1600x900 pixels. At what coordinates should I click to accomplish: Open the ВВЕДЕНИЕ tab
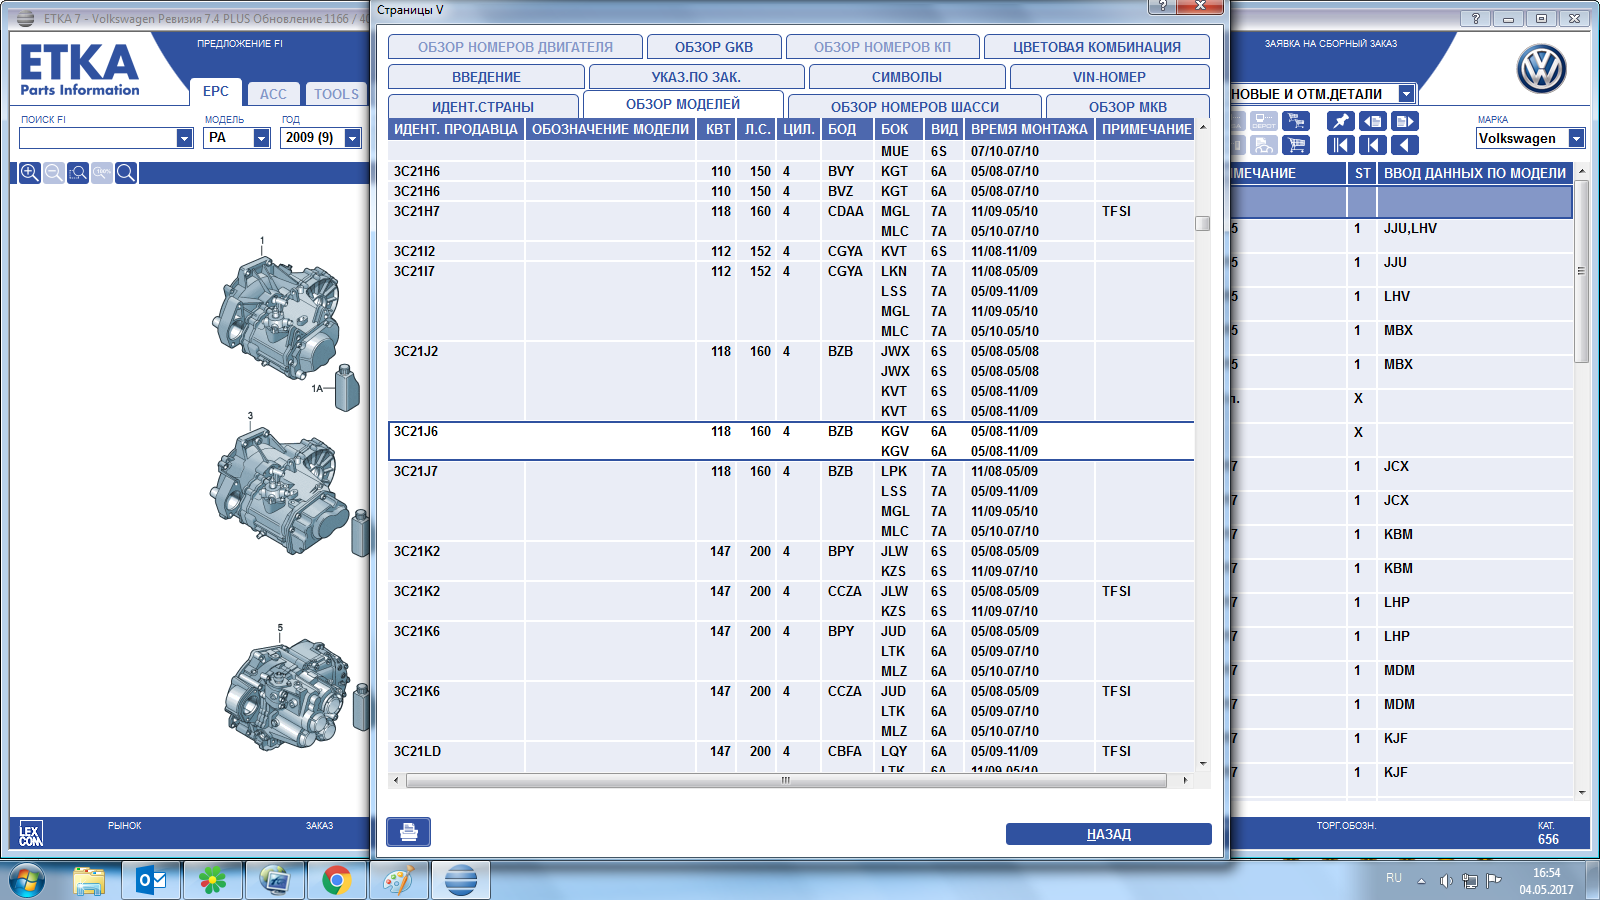[x=486, y=77]
